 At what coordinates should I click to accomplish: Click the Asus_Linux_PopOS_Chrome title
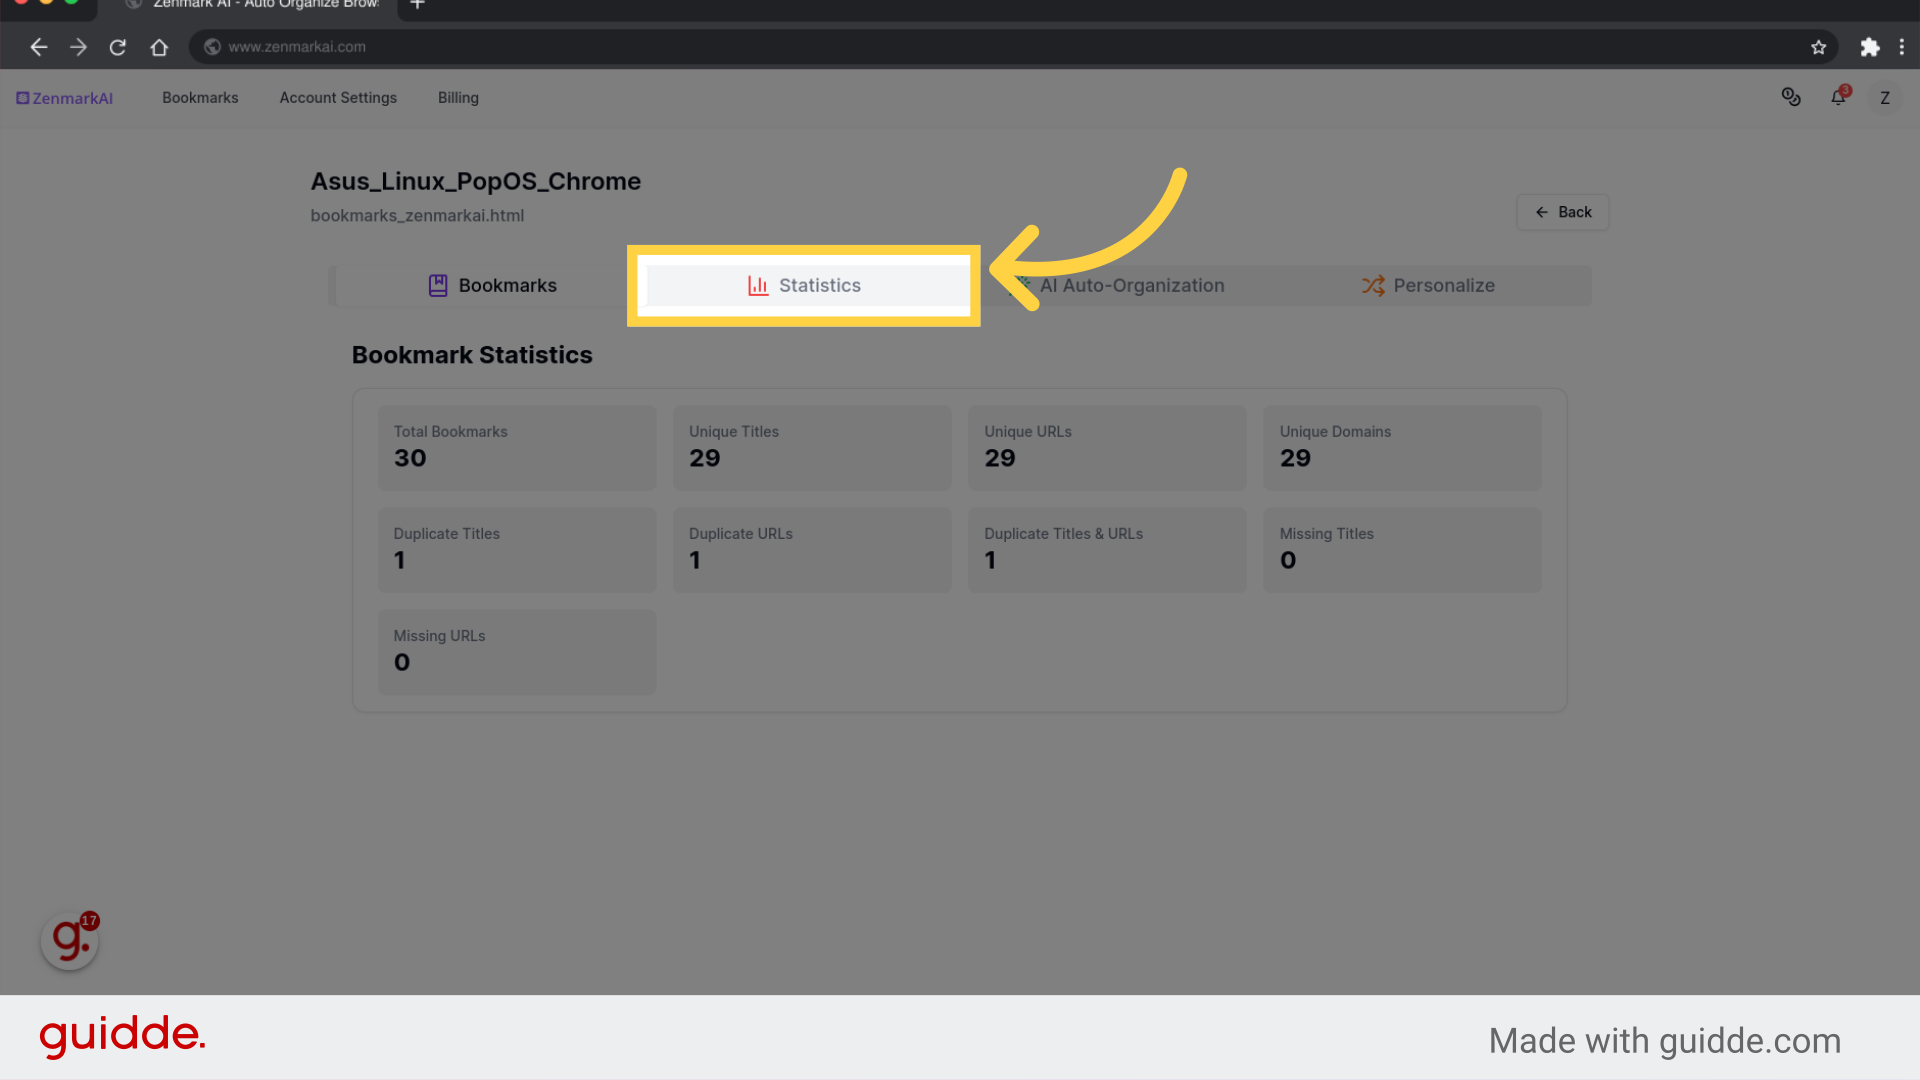click(x=476, y=182)
